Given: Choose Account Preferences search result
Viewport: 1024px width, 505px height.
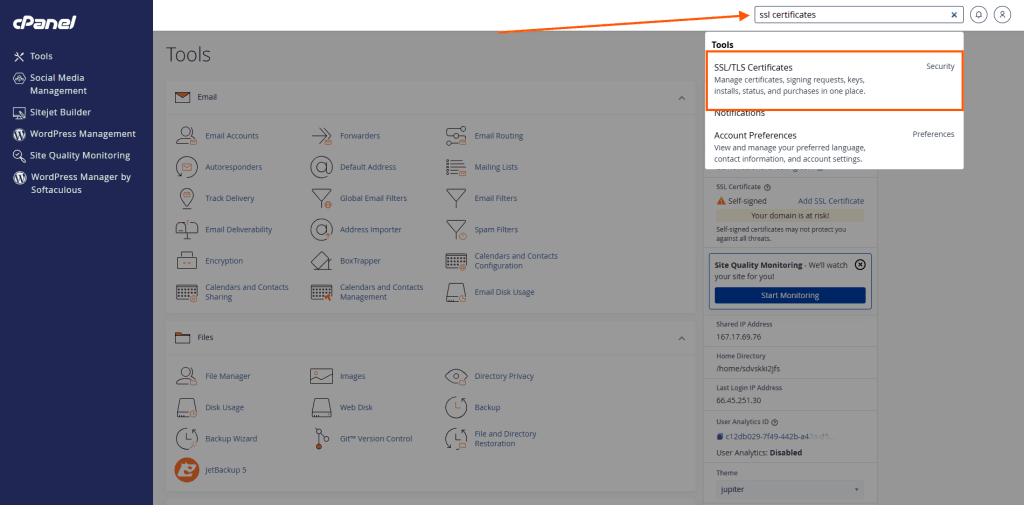Looking at the screenshot, I should click(834, 146).
